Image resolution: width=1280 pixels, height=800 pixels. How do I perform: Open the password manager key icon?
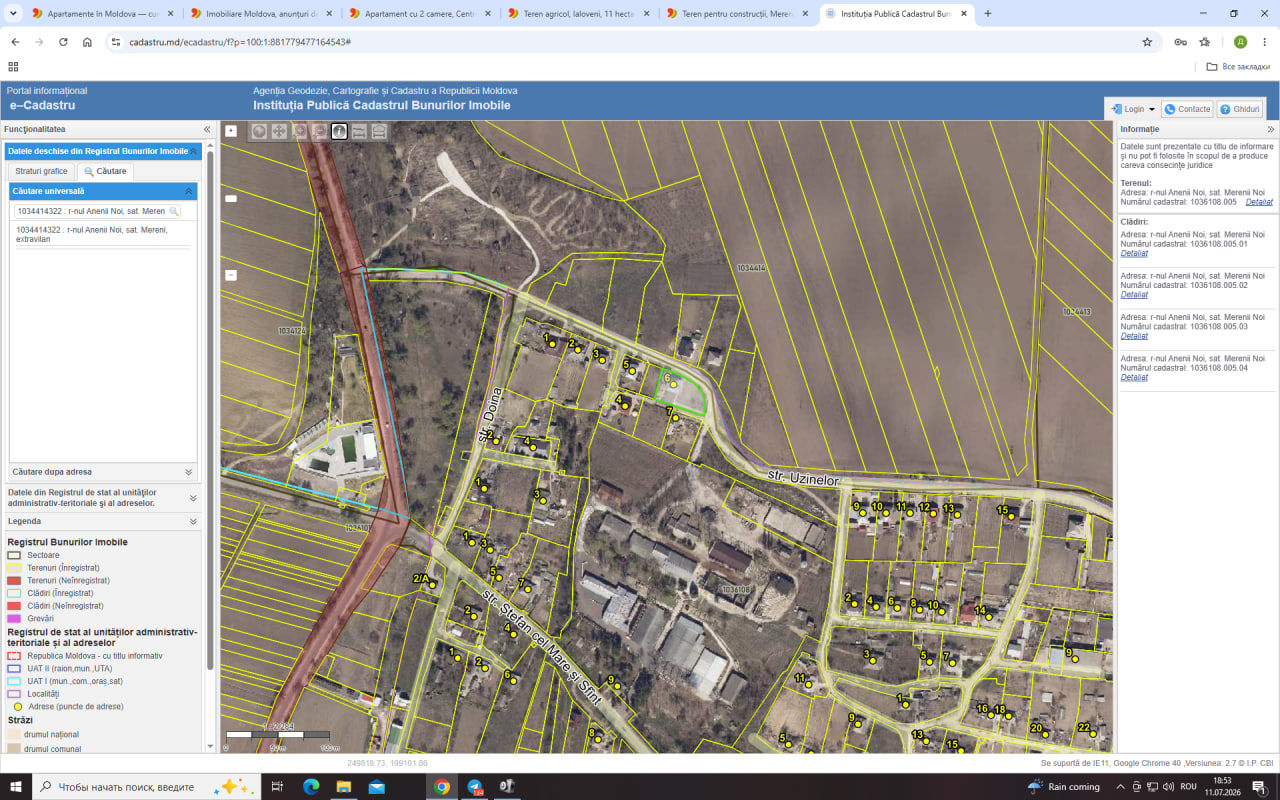pos(1180,42)
